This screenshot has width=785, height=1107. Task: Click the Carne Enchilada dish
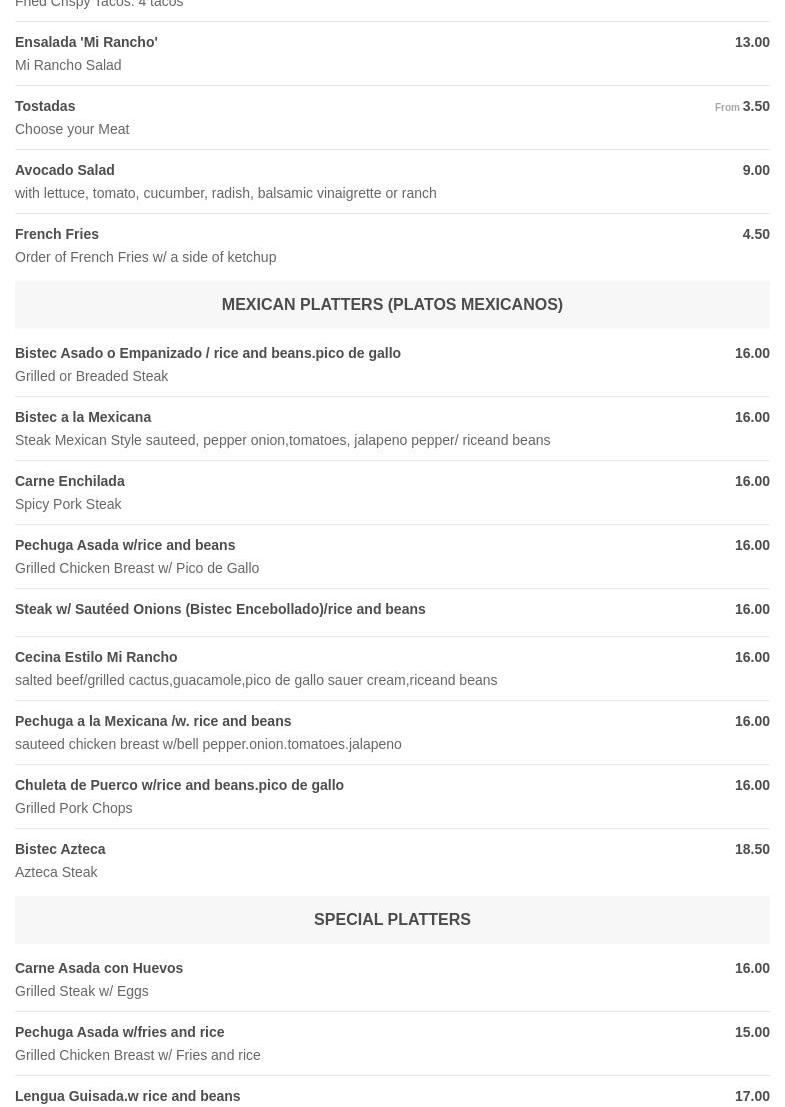[x=70, y=481]
